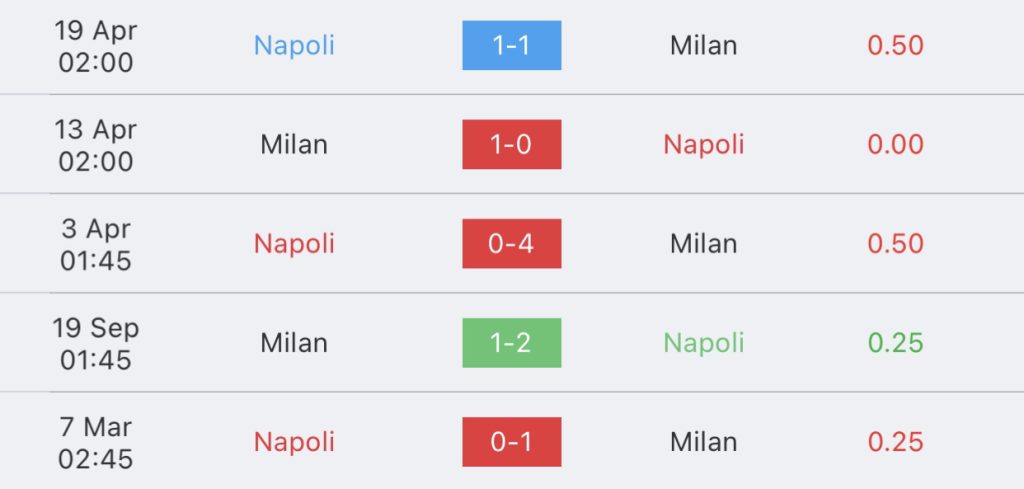Open blue Napoli in the 19 Apr match
The width and height of the screenshot is (1024, 489).
tap(294, 46)
